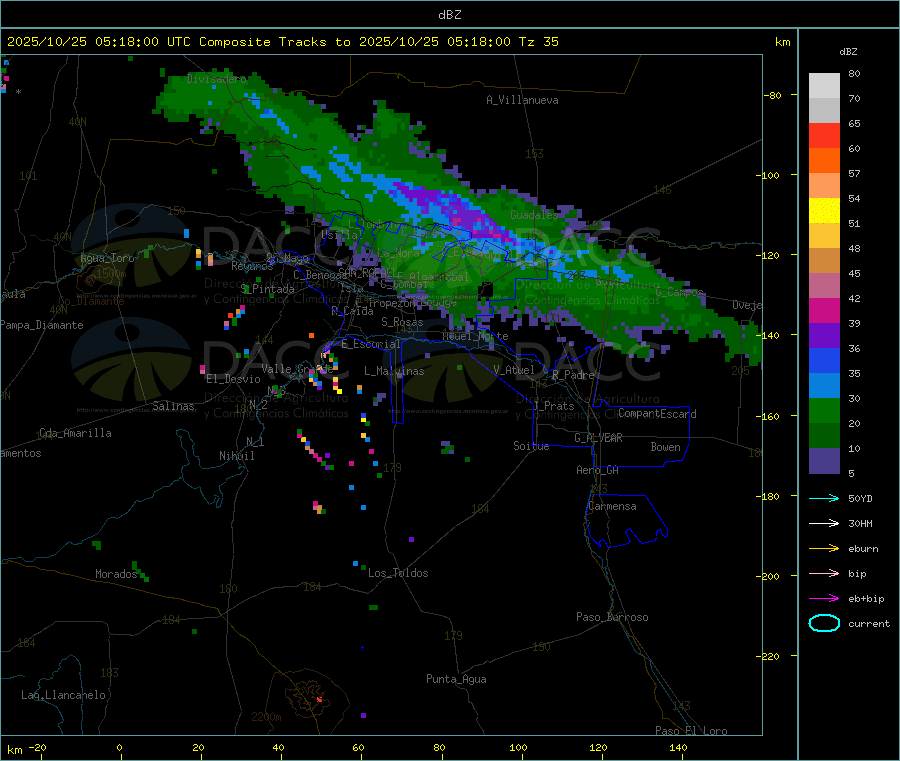The height and width of the screenshot is (761, 900).
Task: Click the Agua_Toro map label
Action: pyautogui.click(x=107, y=258)
